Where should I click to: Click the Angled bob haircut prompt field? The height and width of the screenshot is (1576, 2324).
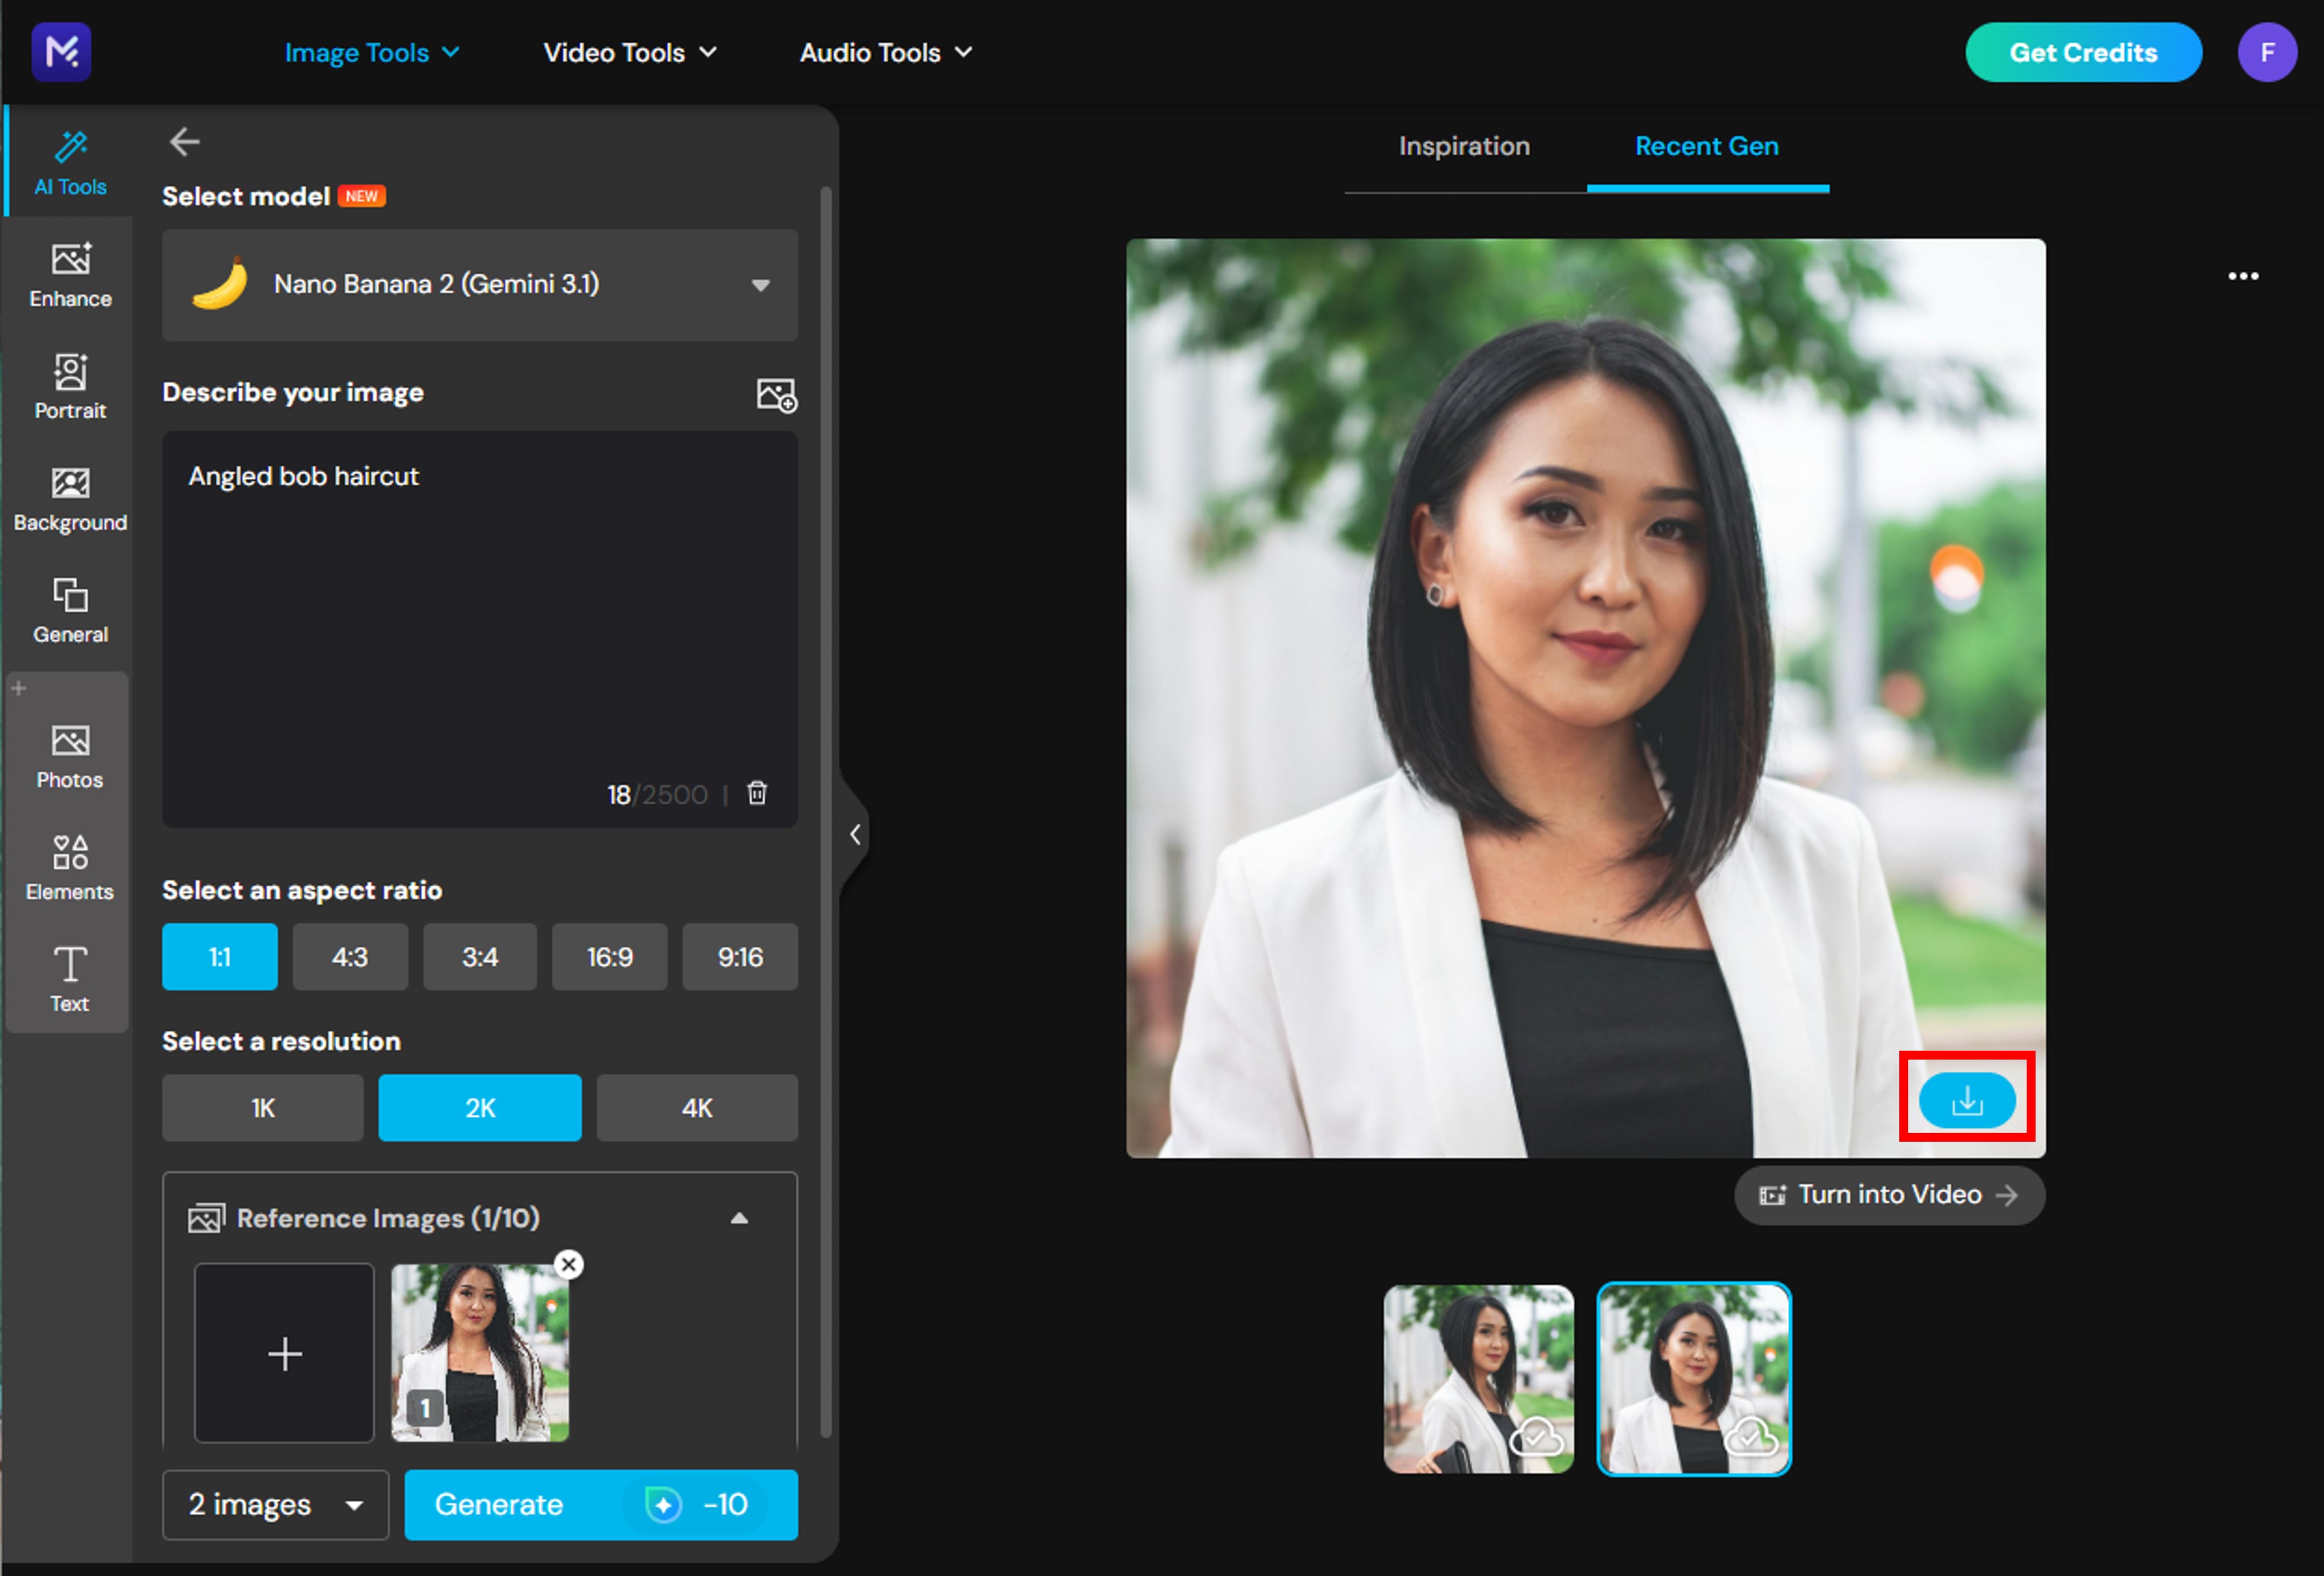click(x=480, y=628)
